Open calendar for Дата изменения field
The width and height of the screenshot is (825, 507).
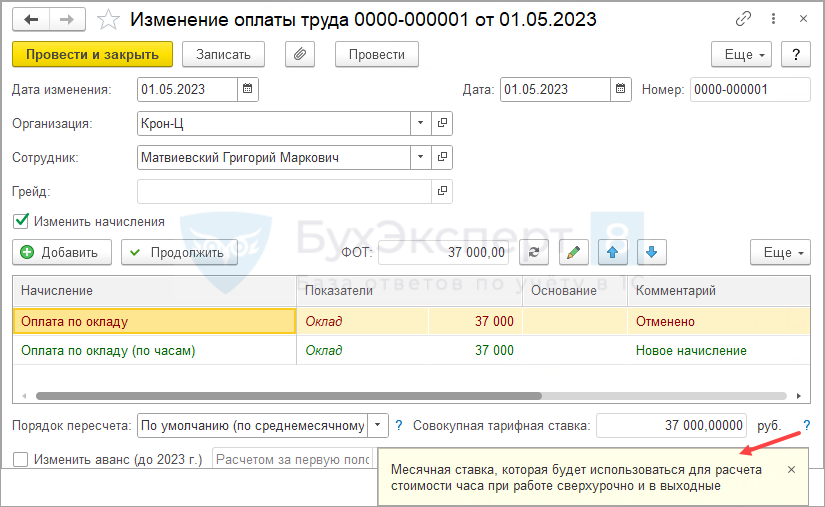(x=249, y=89)
